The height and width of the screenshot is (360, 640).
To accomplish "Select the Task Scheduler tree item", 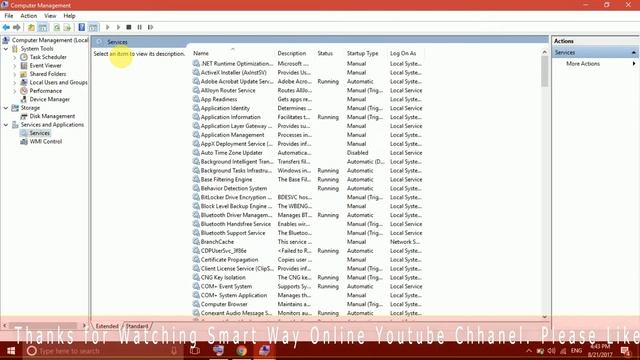I will click(x=48, y=57).
